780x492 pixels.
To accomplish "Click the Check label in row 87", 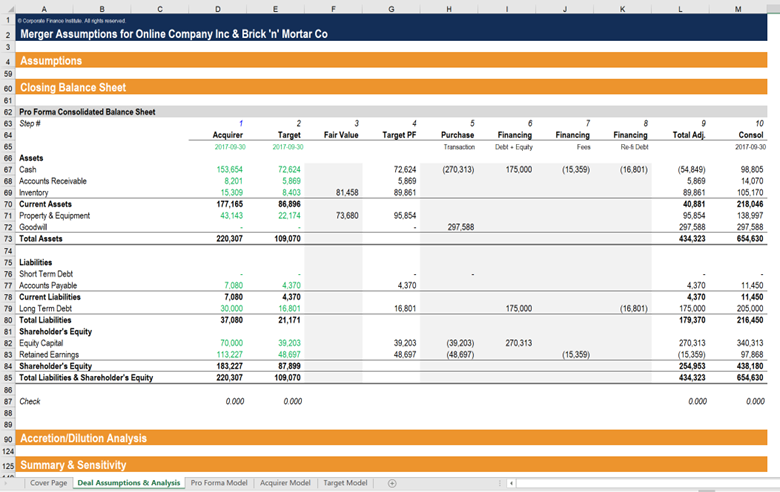I will (29, 401).
